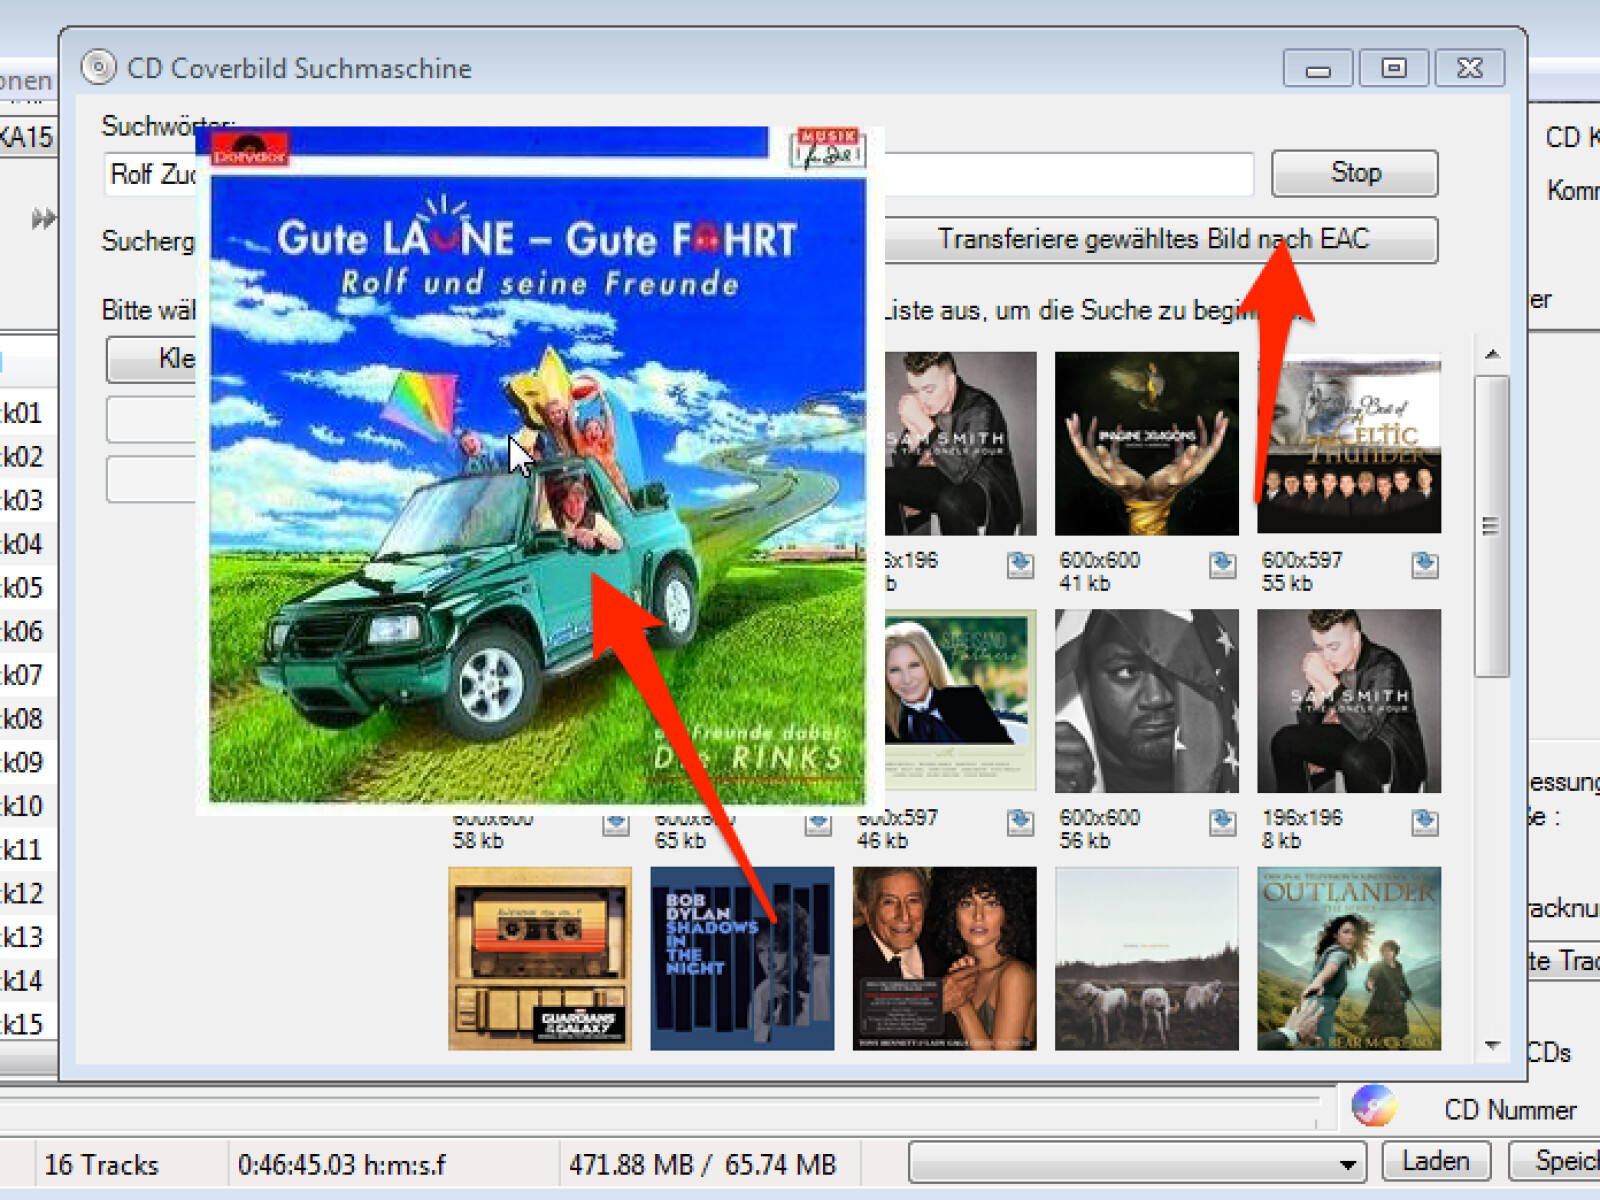
Task: Click Transferiere gewähltes Bild nach EAC
Action: coord(1152,240)
